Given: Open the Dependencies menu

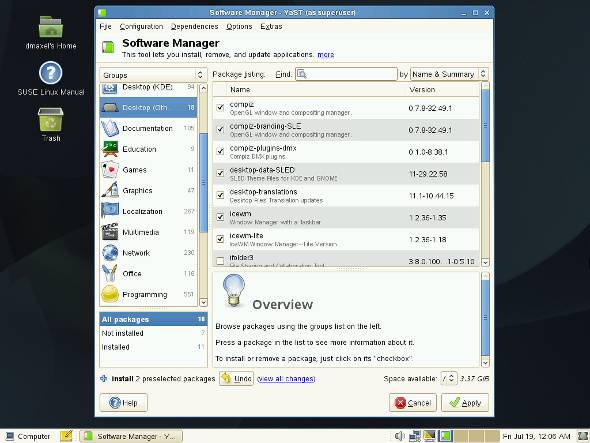Looking at the screenshot, I should [x=195, y=26].
